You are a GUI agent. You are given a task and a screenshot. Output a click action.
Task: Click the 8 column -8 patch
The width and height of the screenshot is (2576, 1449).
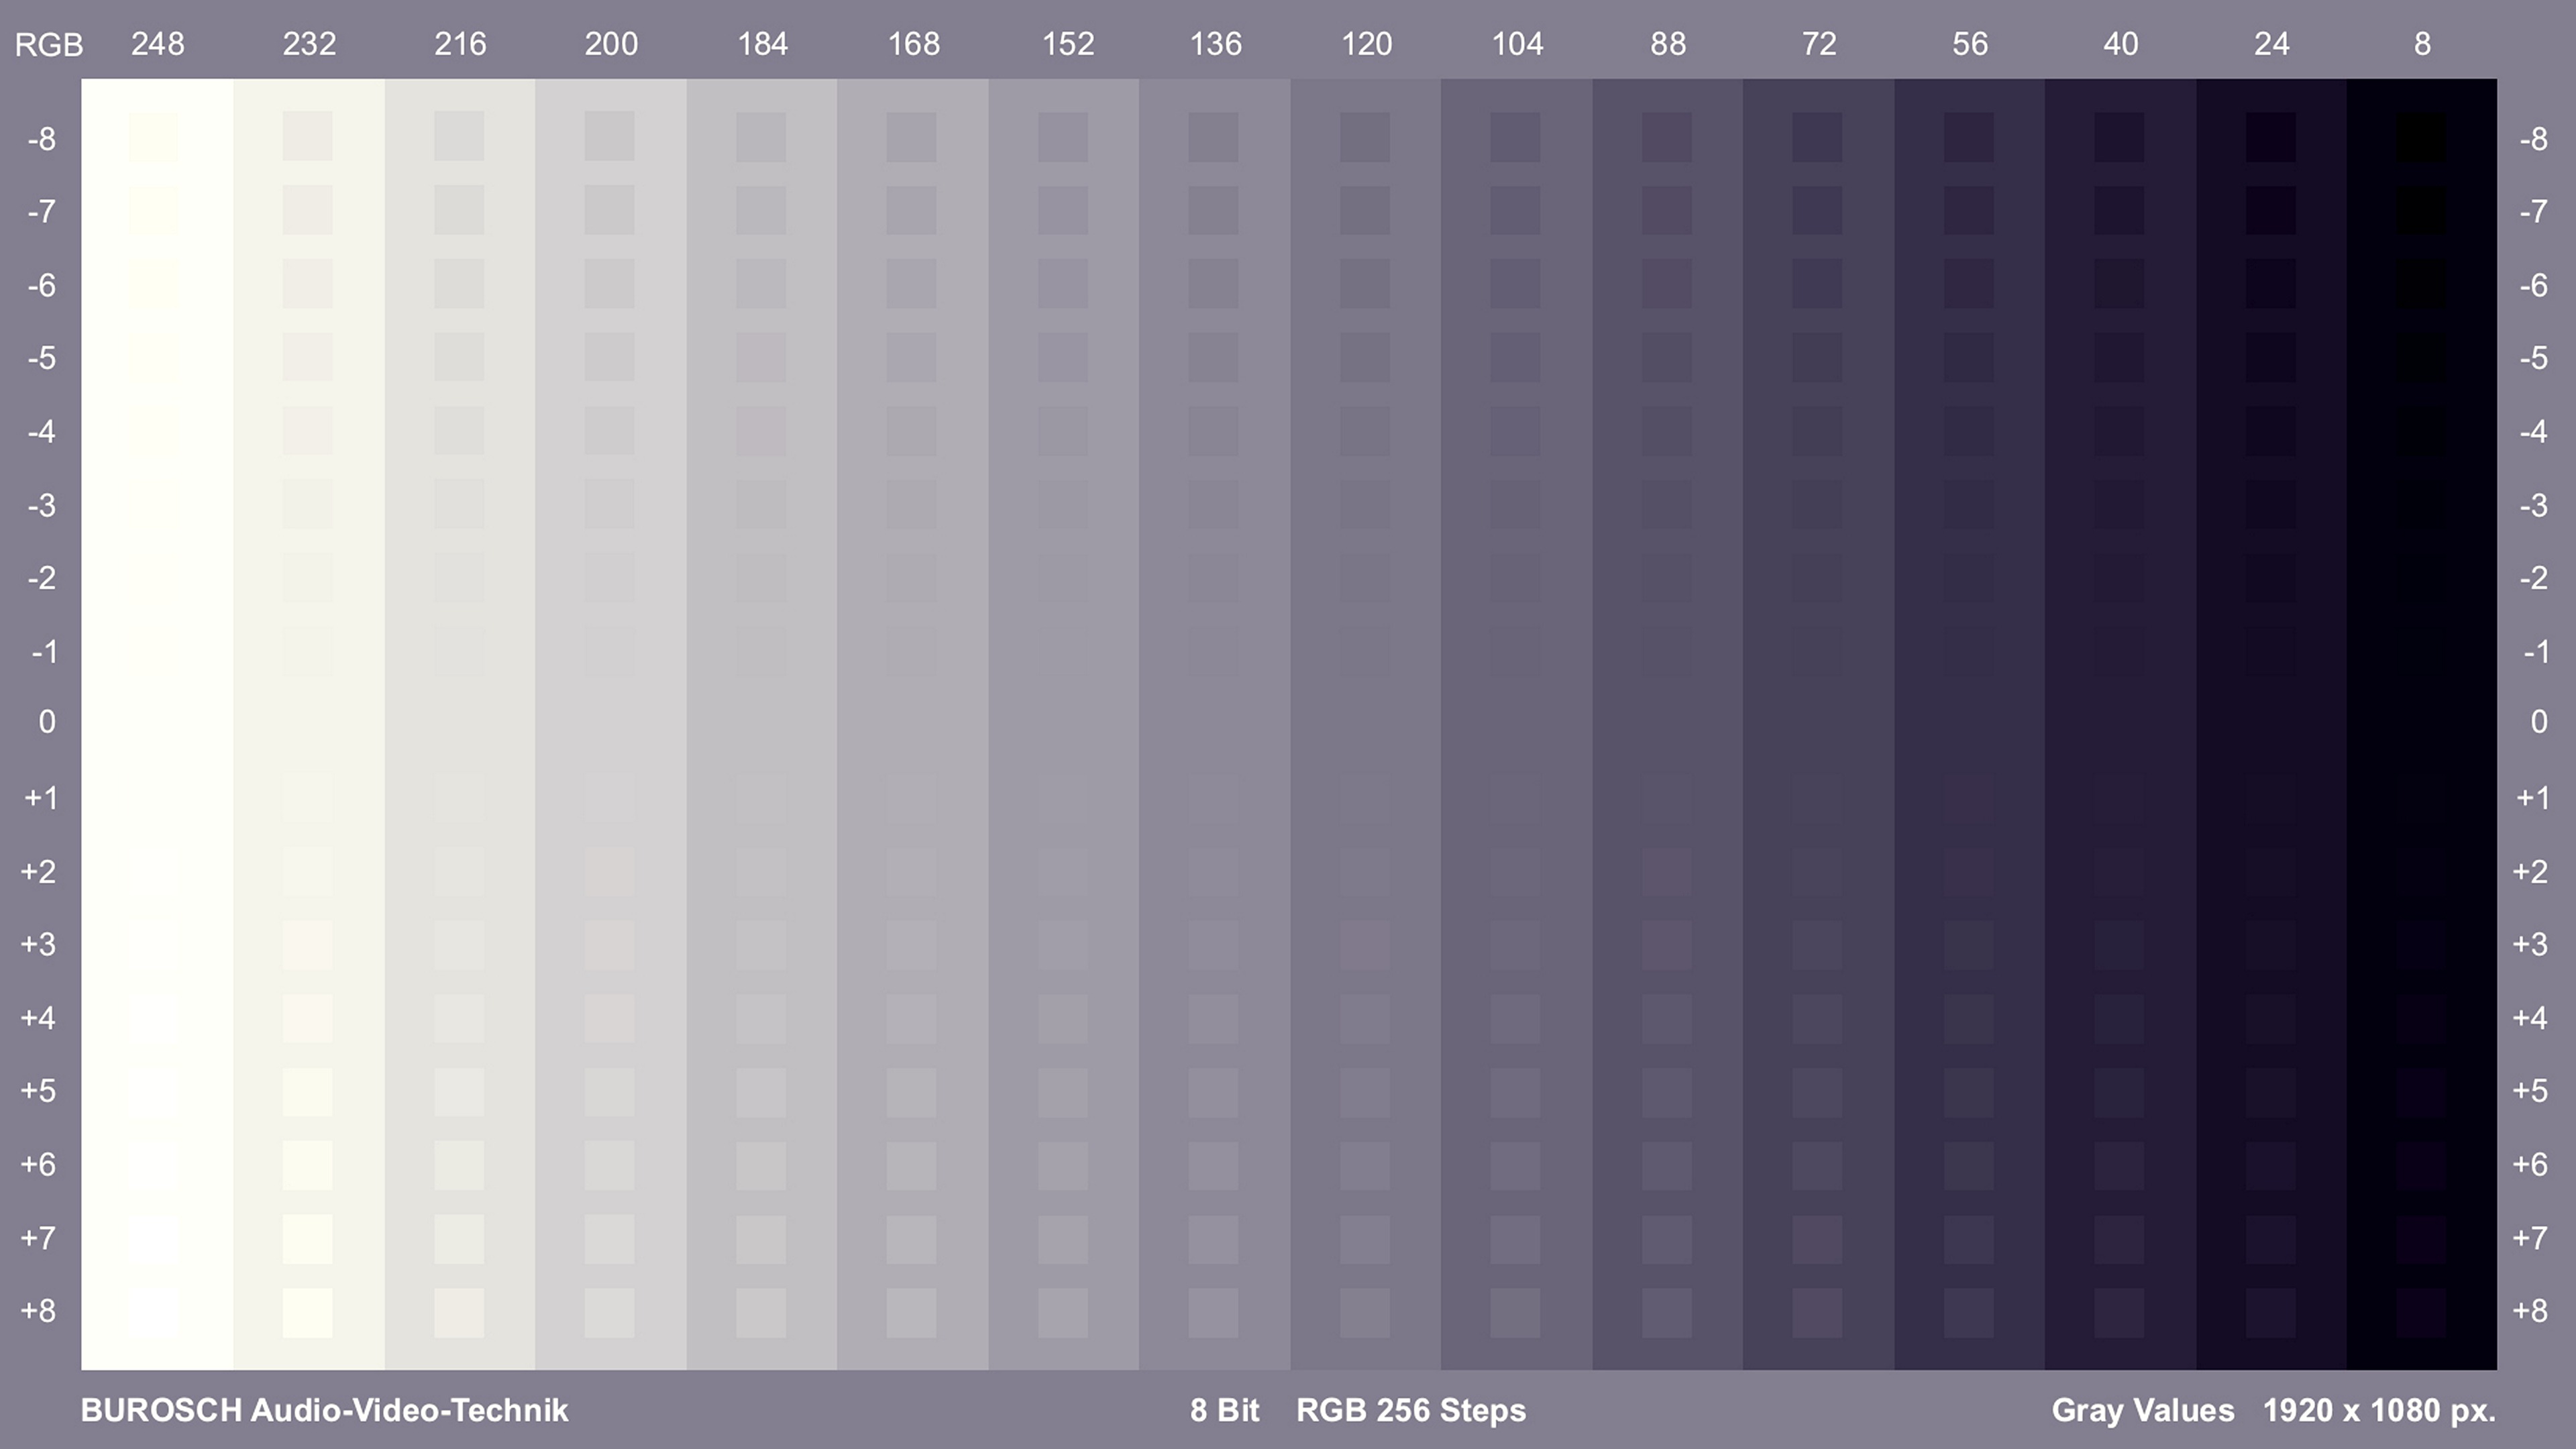point(2421,137)
